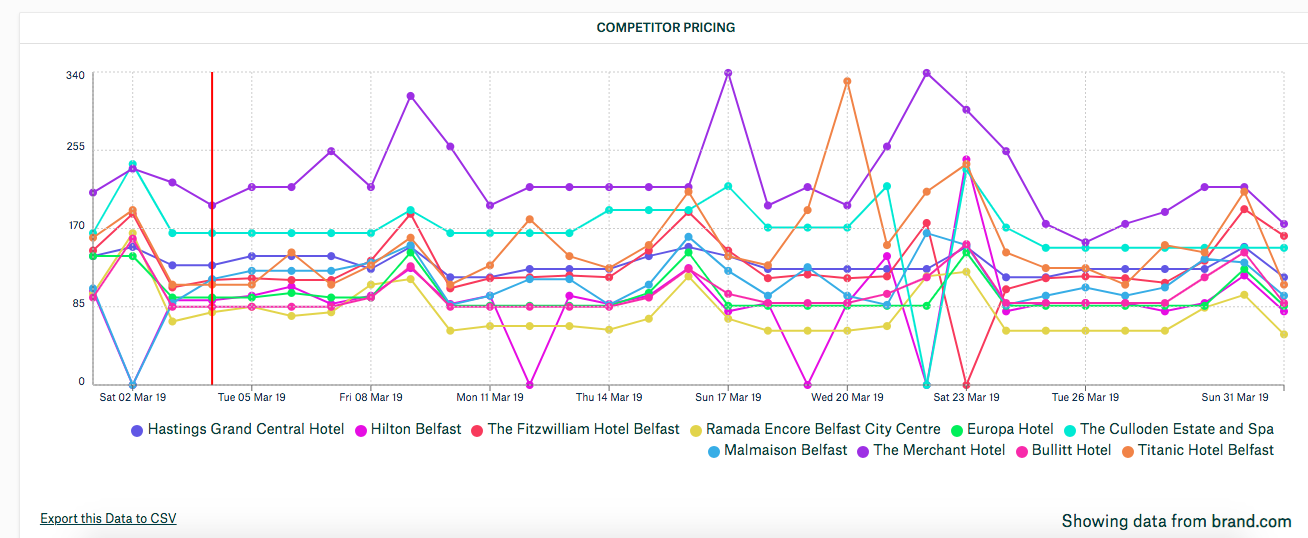Select the red zero-value point at Sat 23 Mar
Screen dimensions: 1308x538
coord(966,385)
